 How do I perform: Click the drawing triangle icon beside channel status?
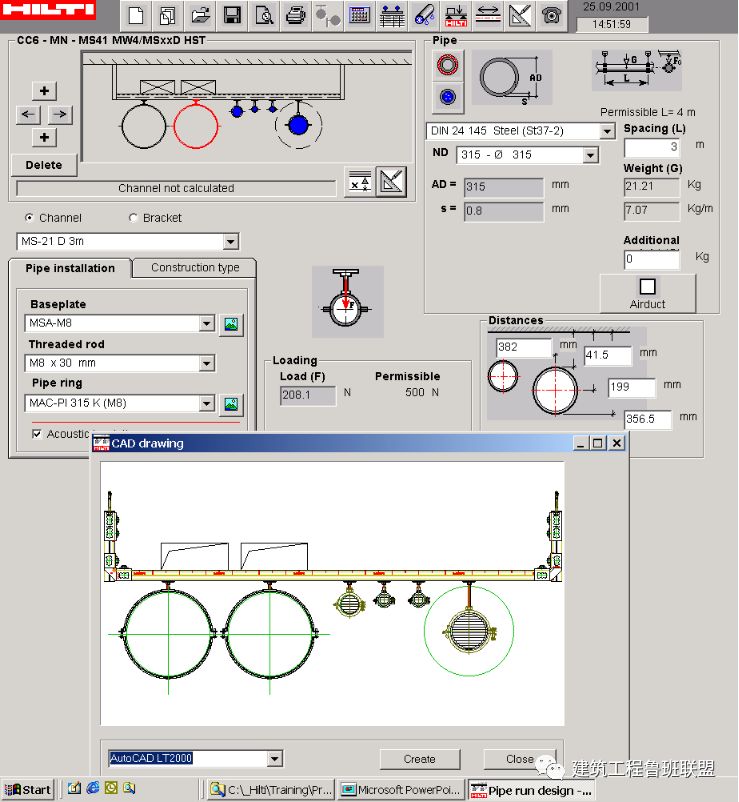[392, 182]
